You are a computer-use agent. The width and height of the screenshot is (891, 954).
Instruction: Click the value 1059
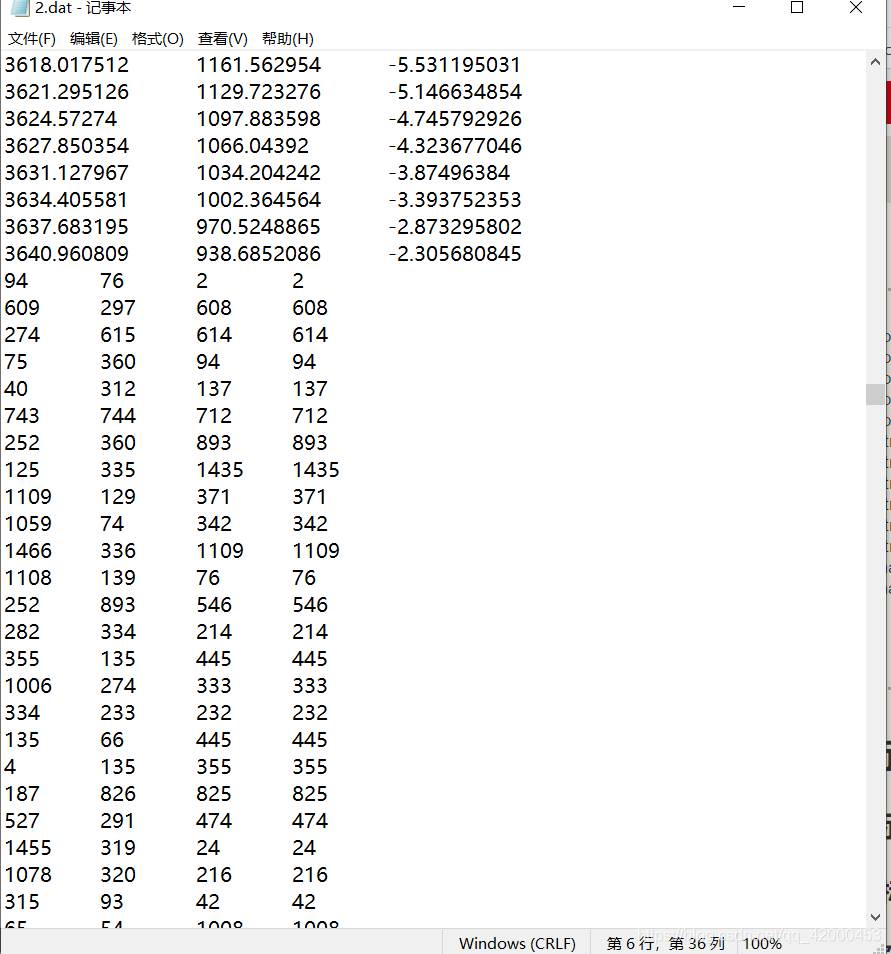(x=29, y=524)
